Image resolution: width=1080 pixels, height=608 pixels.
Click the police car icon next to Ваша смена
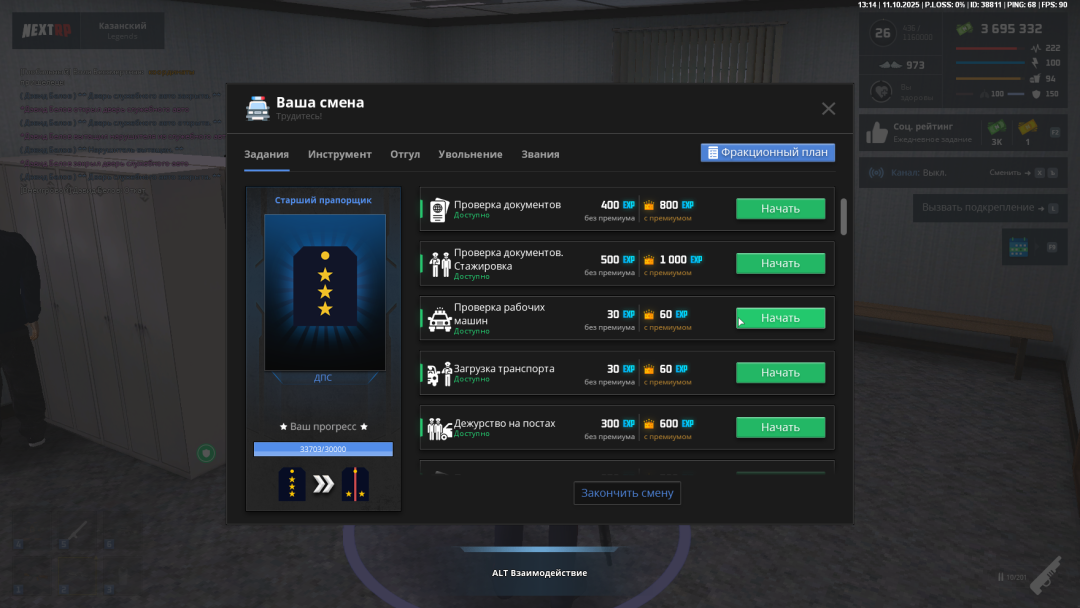(258, 108)
